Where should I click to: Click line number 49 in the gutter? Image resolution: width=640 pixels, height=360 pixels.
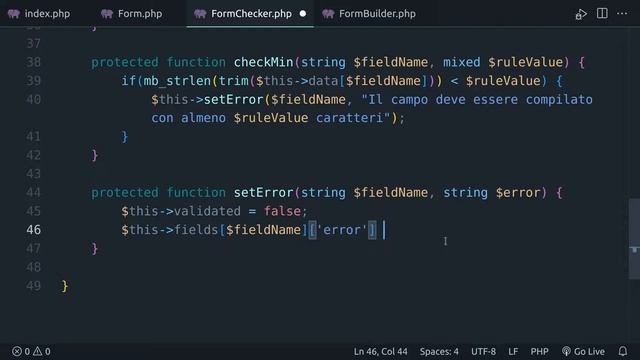click(33, 286)
